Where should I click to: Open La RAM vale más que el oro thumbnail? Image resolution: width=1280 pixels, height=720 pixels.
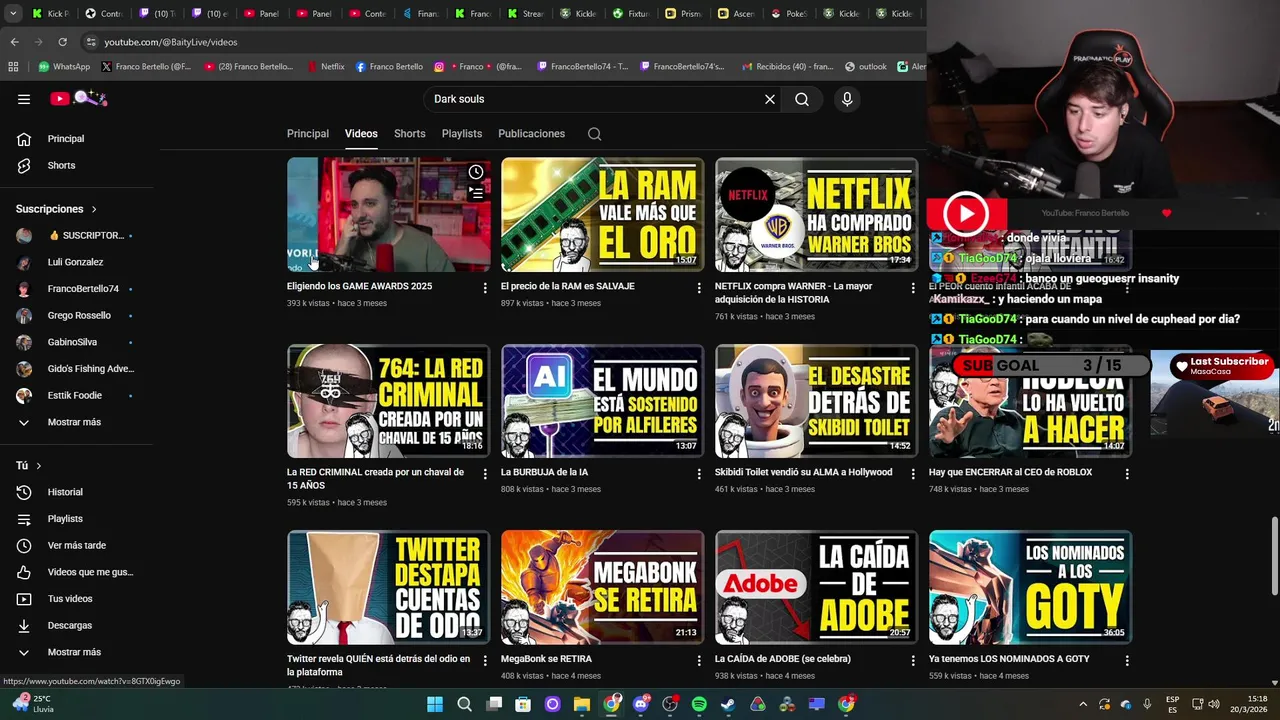click(x=602, y=215)
